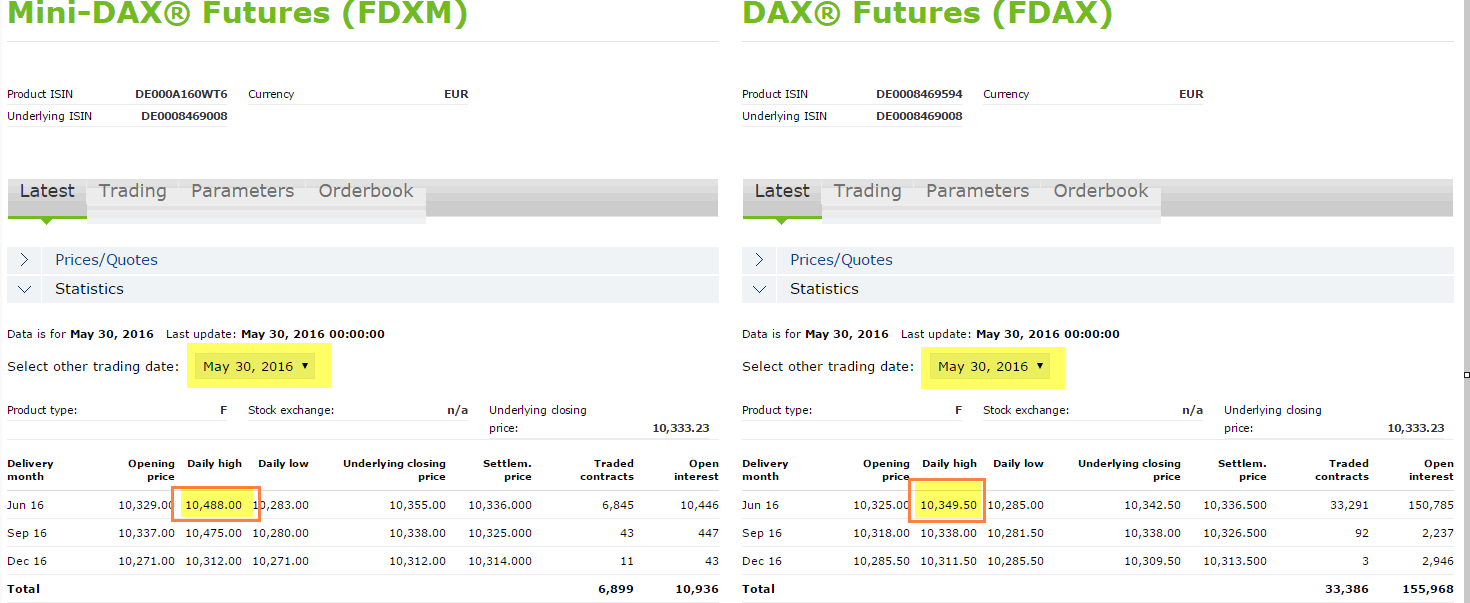Switch to Trading tab in DAX Futures panel
This screenshot has width=1470, height=603.
pyautogui.click(x=867, y=191)
